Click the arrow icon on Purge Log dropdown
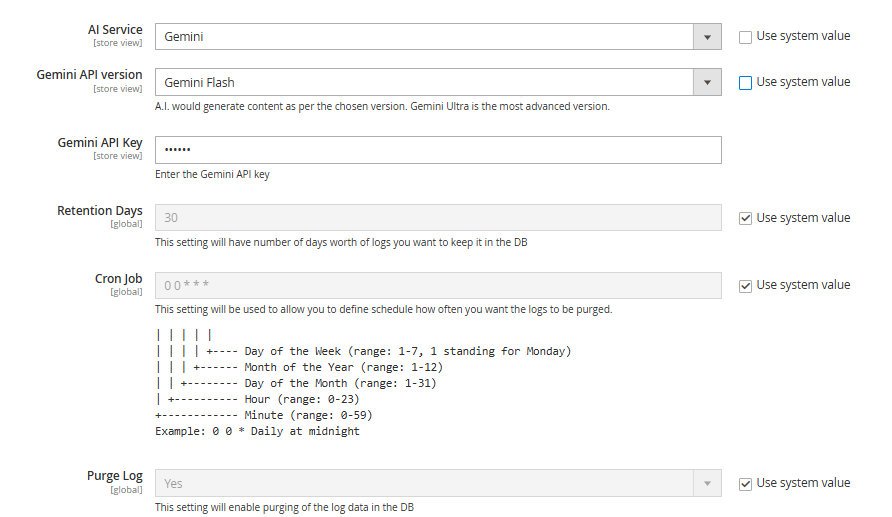The height and width of the screenshot is (517, 892). (707, 484)
